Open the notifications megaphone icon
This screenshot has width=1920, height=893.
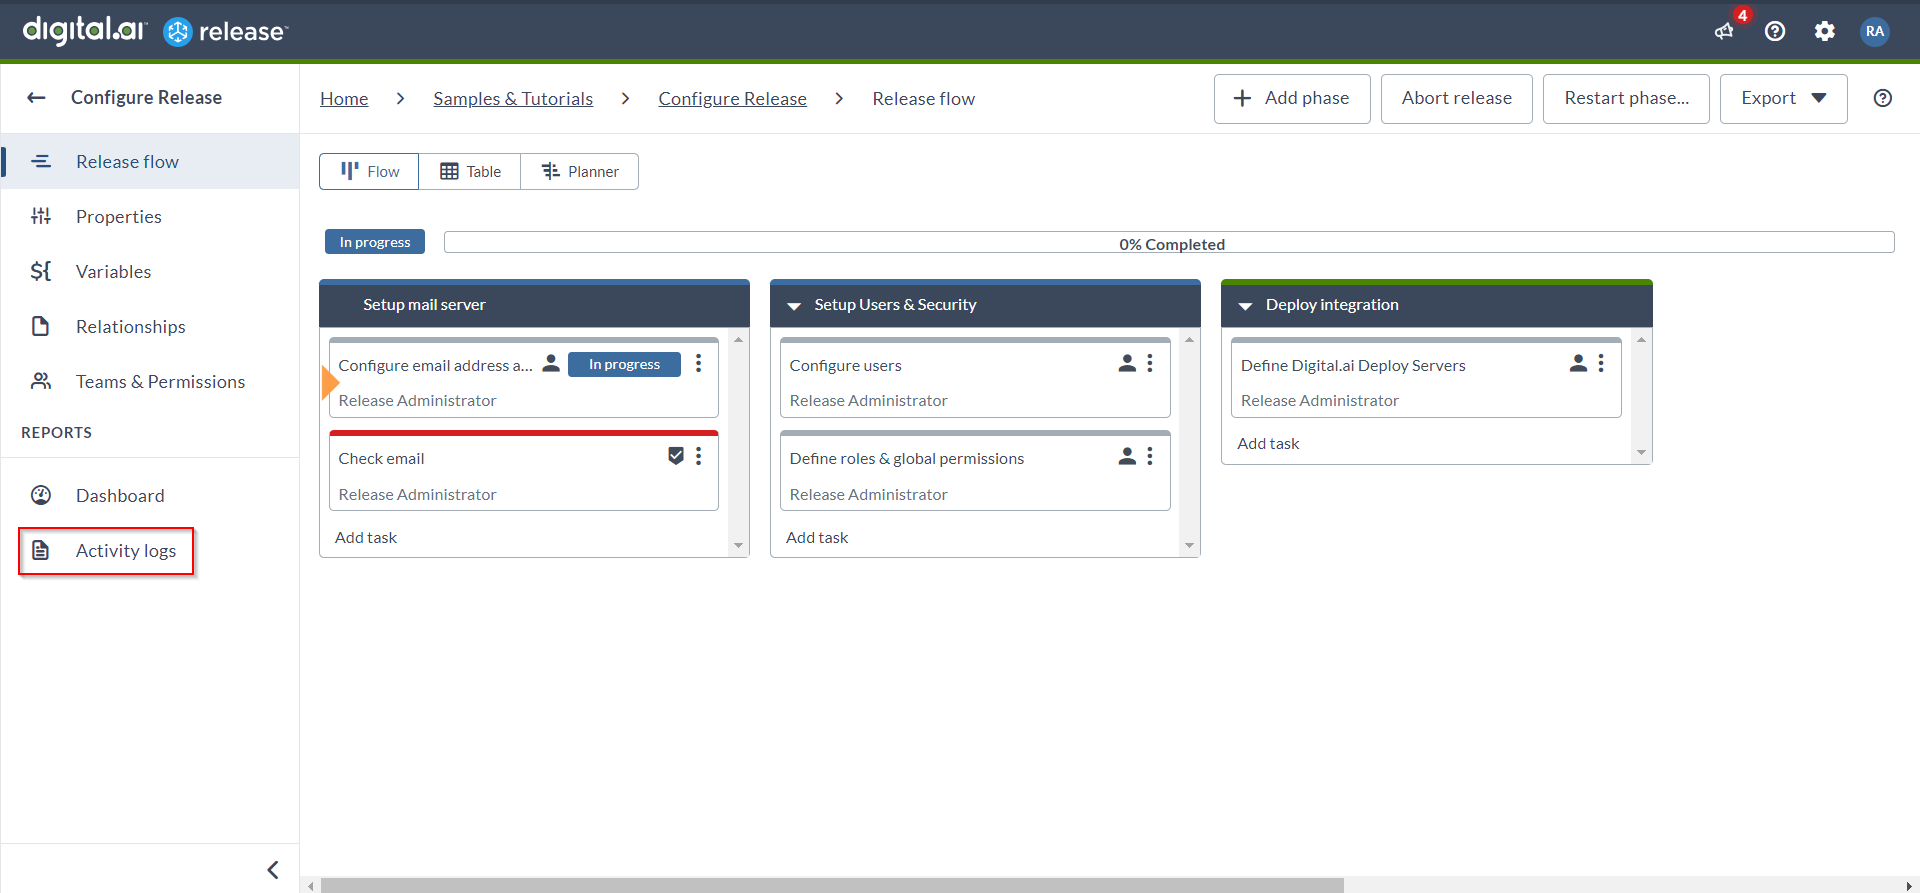click(x=1724, y=31)
